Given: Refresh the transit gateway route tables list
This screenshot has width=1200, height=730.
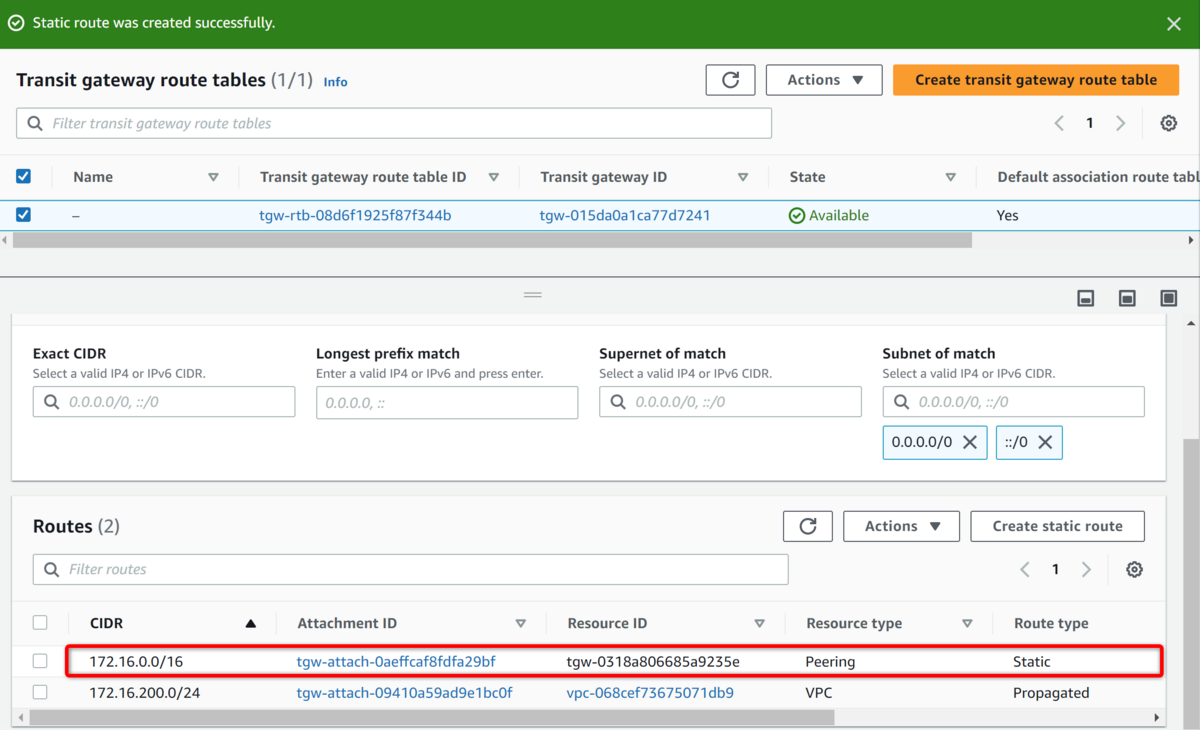Looking at the screenshot, I should 730,80.
